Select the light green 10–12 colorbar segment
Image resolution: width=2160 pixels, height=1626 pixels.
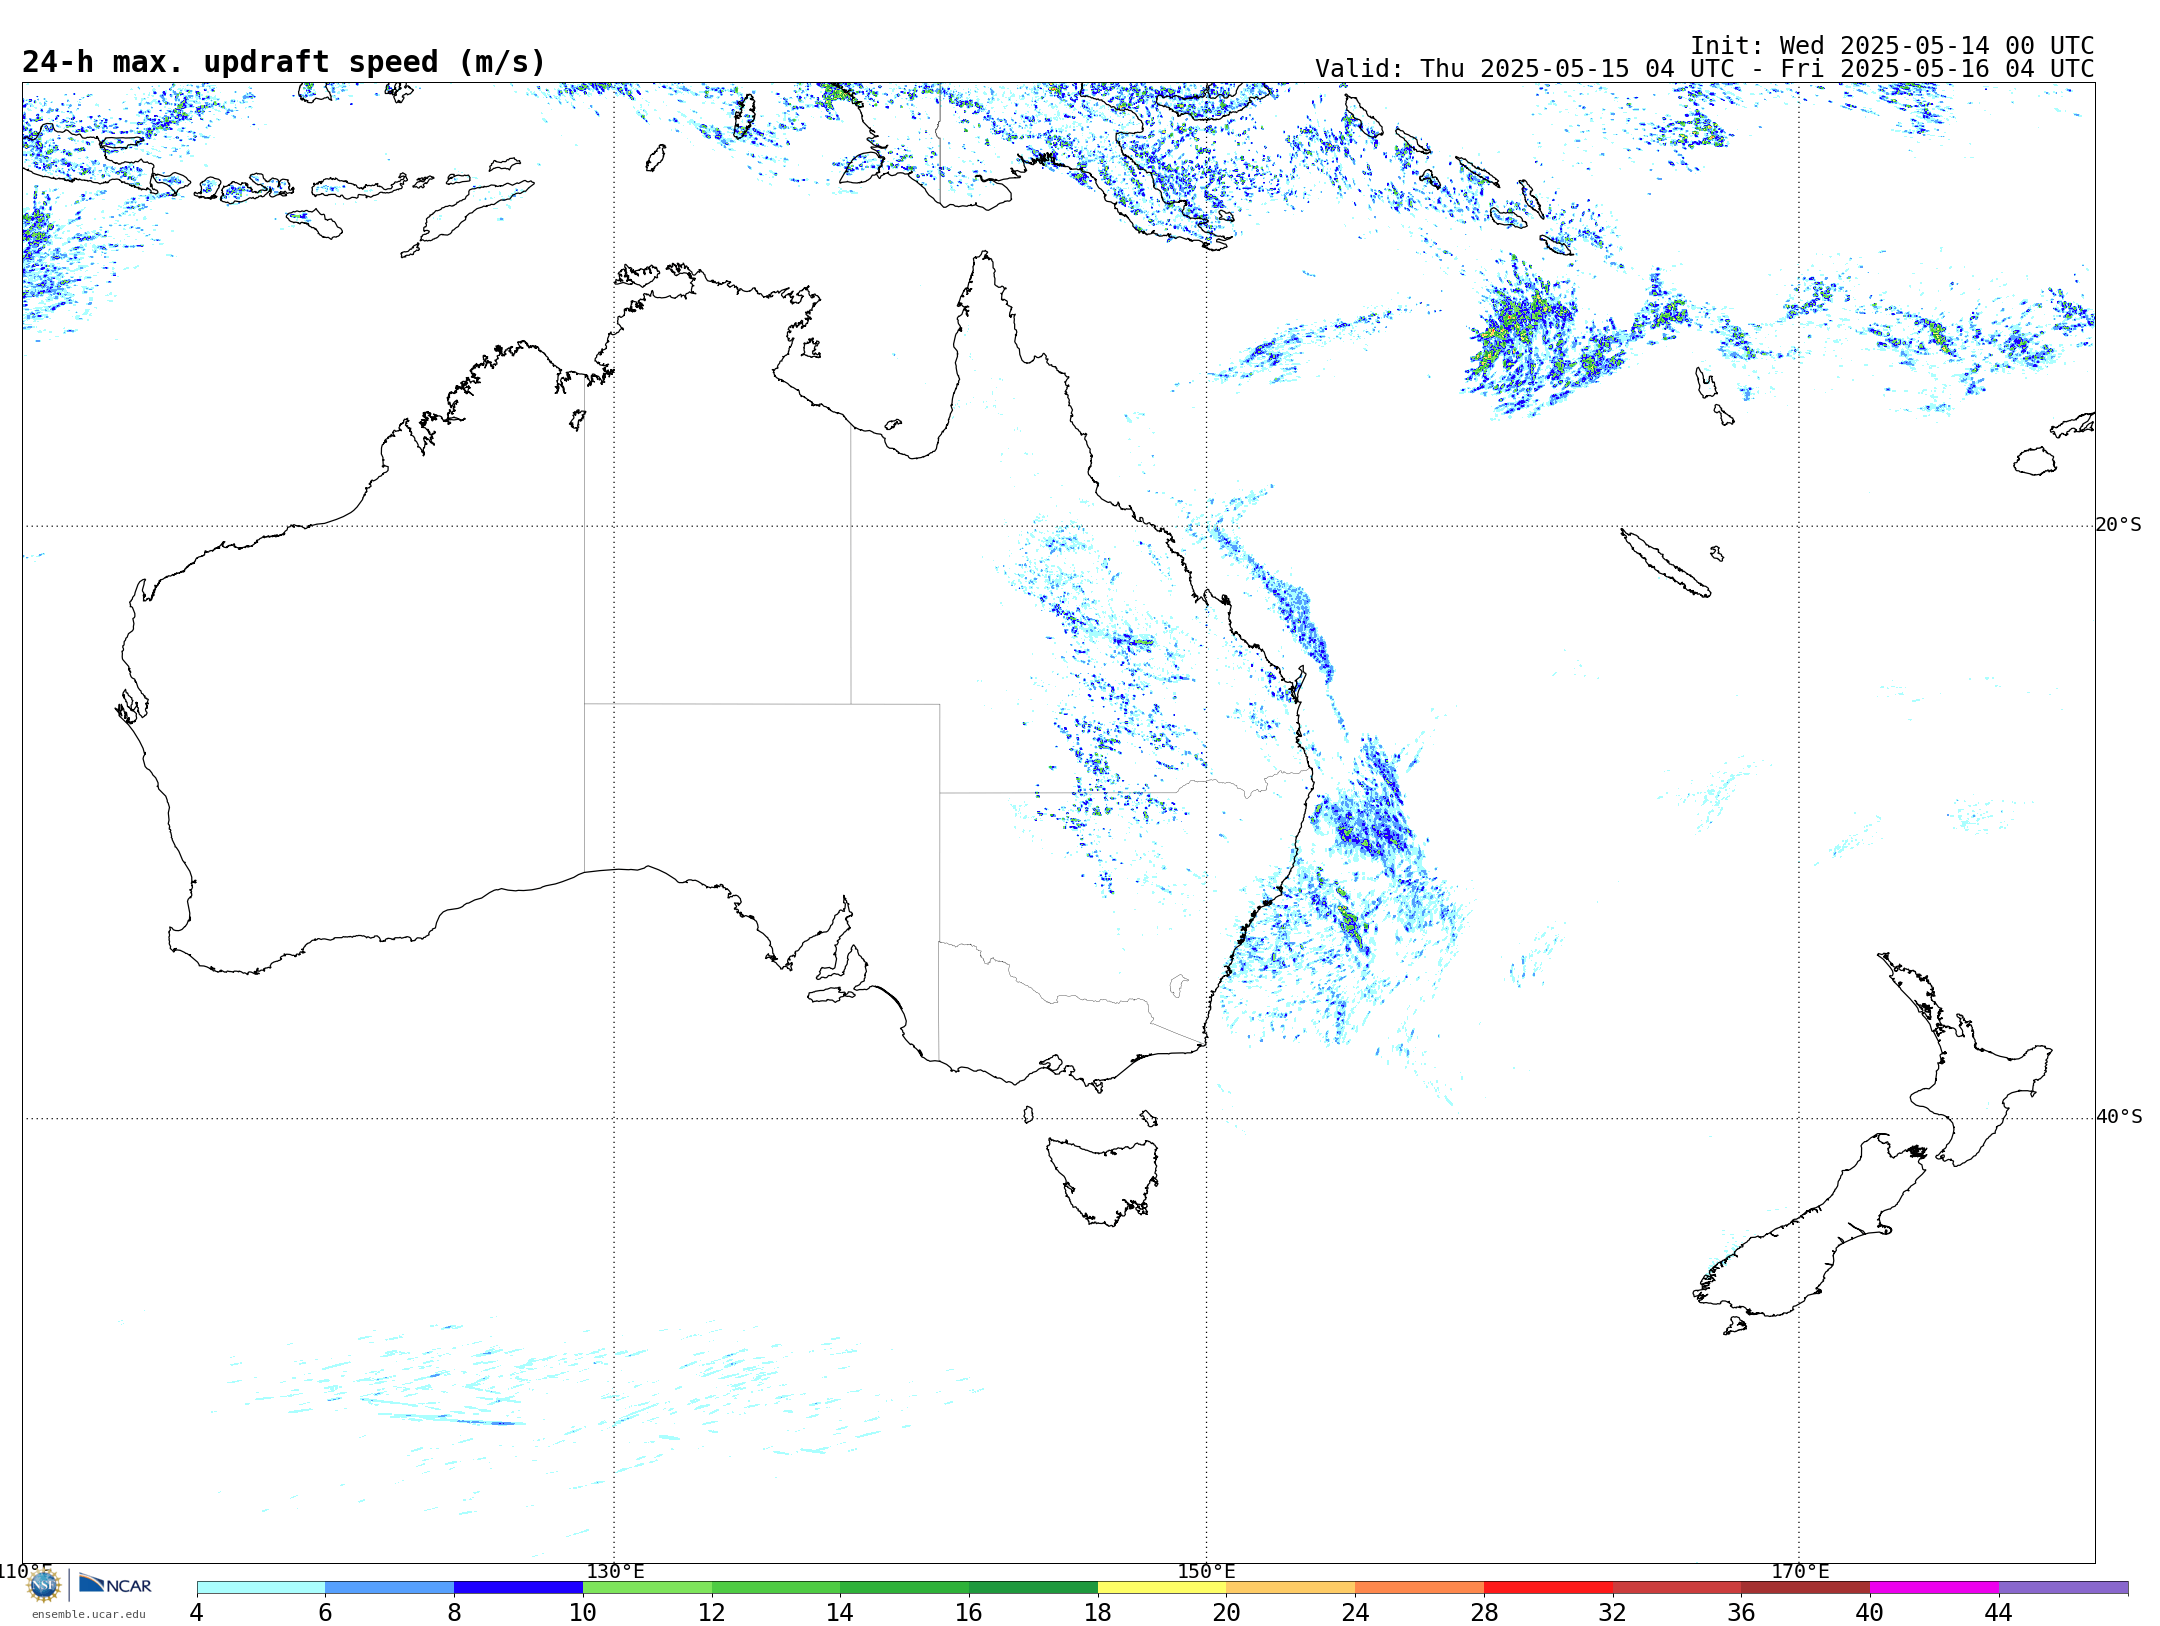click(x=647, y=1588)
